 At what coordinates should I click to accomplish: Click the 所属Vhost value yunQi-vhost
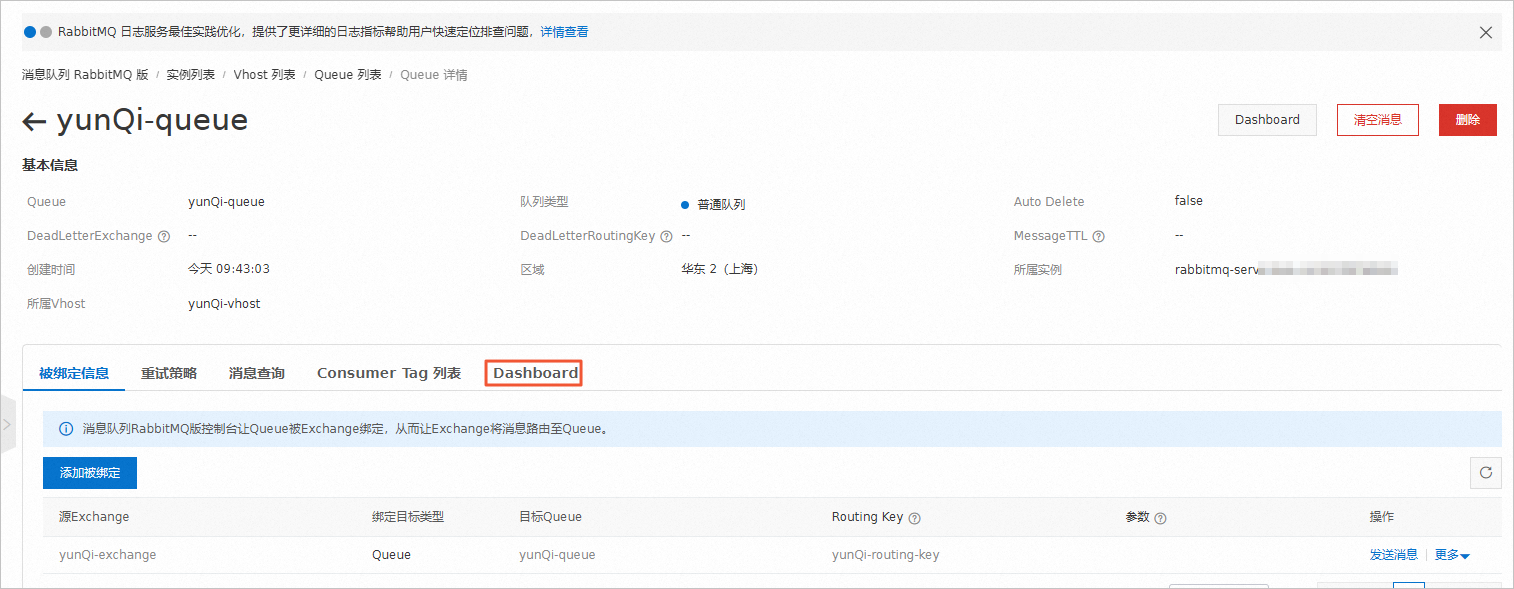point(224,304)
